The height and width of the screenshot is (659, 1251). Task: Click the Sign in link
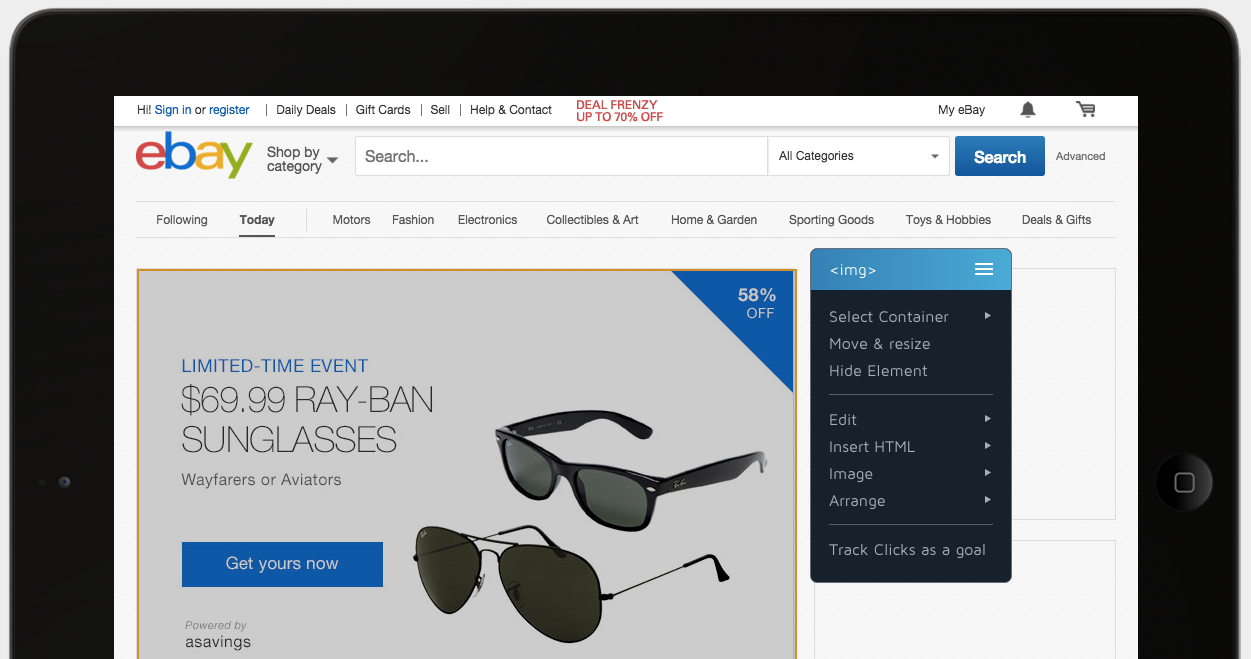[x=173, y=110]
